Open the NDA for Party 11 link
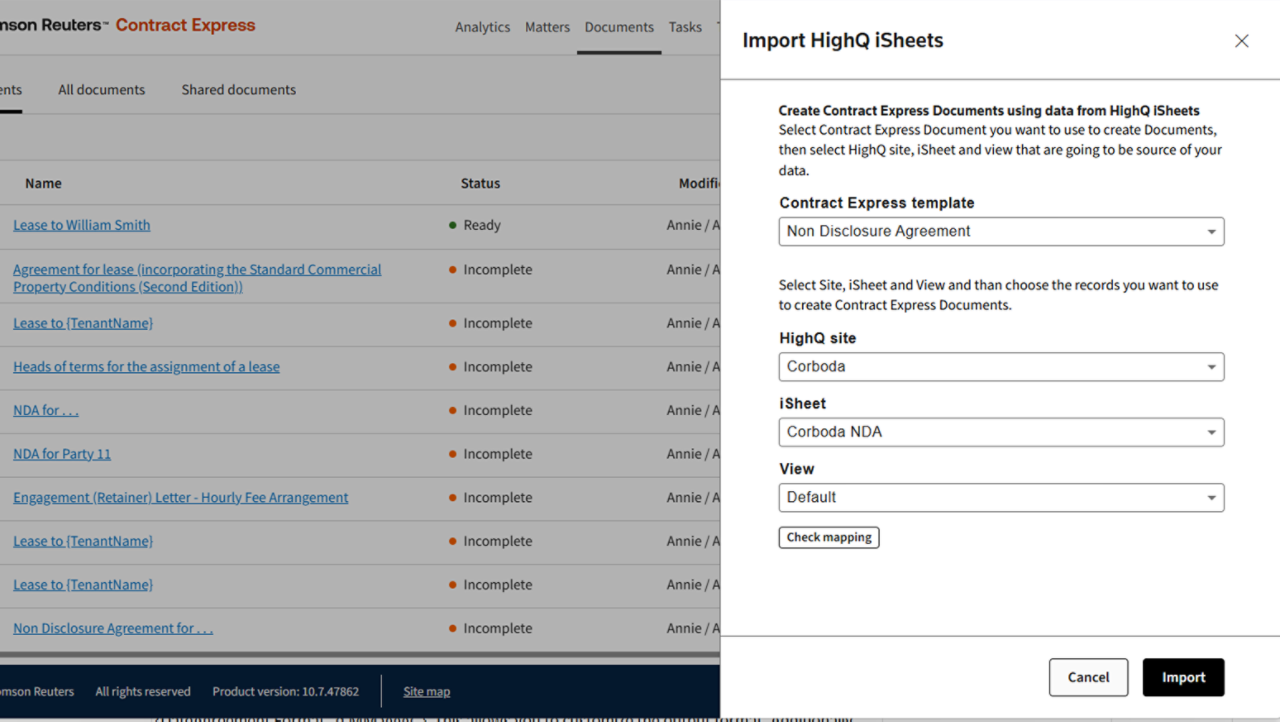1280x722 pixels. 62,454
